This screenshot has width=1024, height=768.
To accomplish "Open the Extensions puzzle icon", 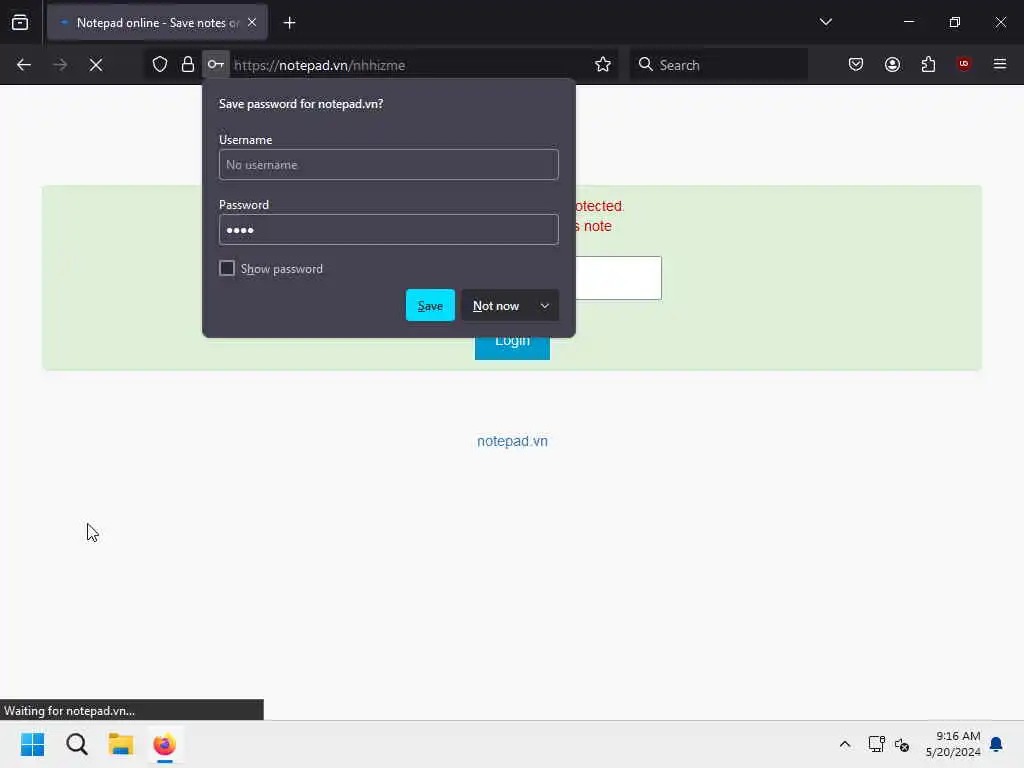I will pyautogui.click(x=928, y=64).
